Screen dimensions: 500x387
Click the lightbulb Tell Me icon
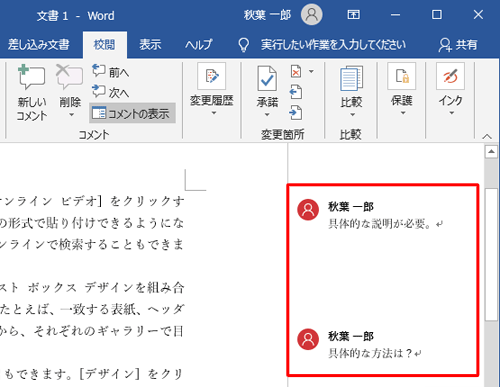tap(244, 45)
